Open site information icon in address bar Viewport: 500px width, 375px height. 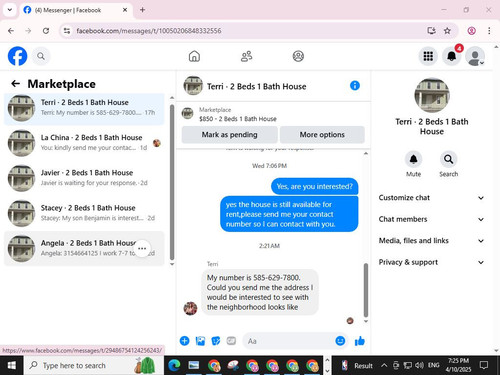pos(67,31)
